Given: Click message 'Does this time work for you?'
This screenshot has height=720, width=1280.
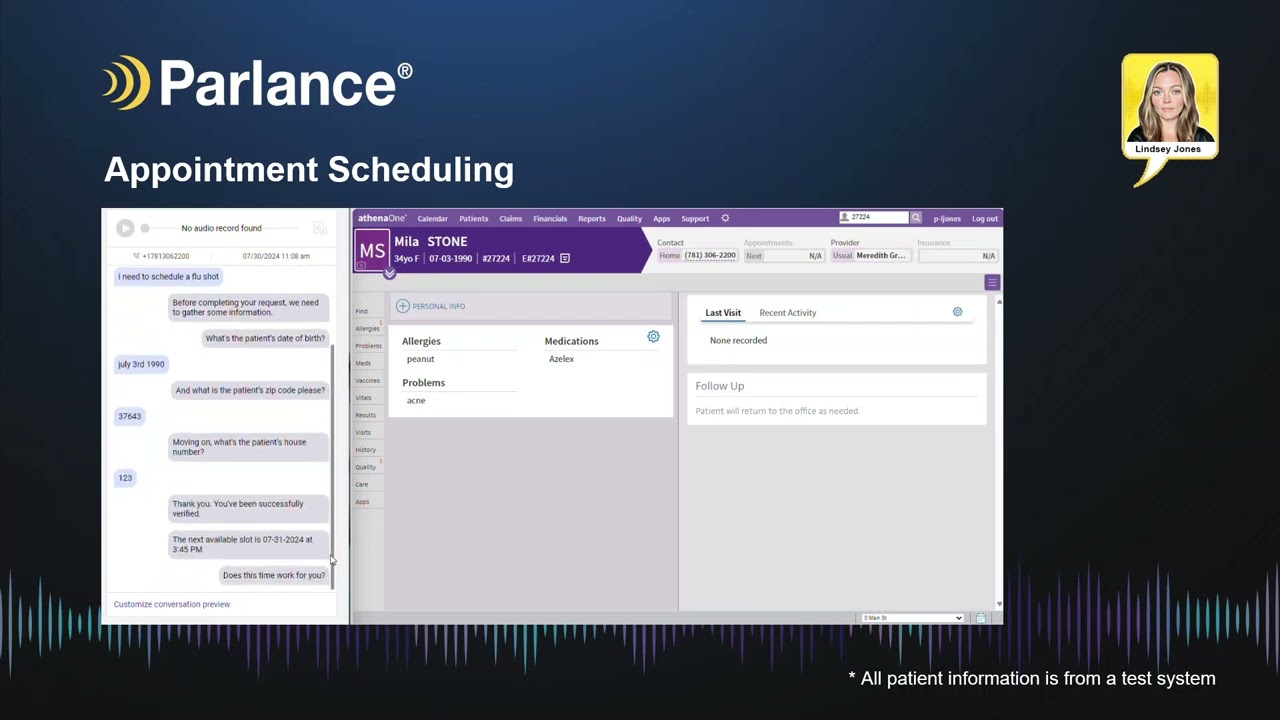Looking at the screenshot, I should click(x=274, y=575).
